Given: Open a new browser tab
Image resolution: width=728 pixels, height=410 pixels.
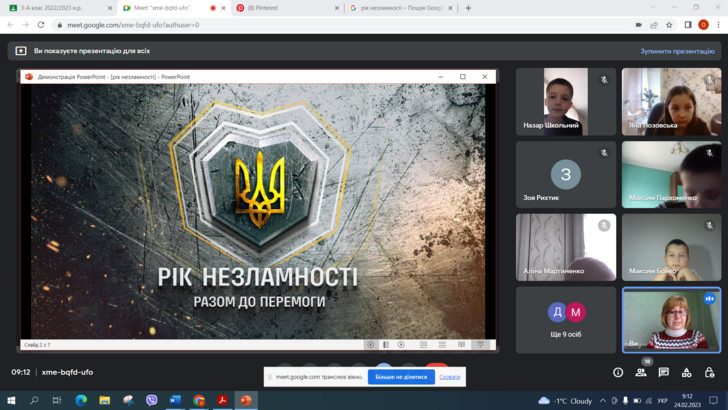Looking at the screenshot, I should [x=468, y=8].
